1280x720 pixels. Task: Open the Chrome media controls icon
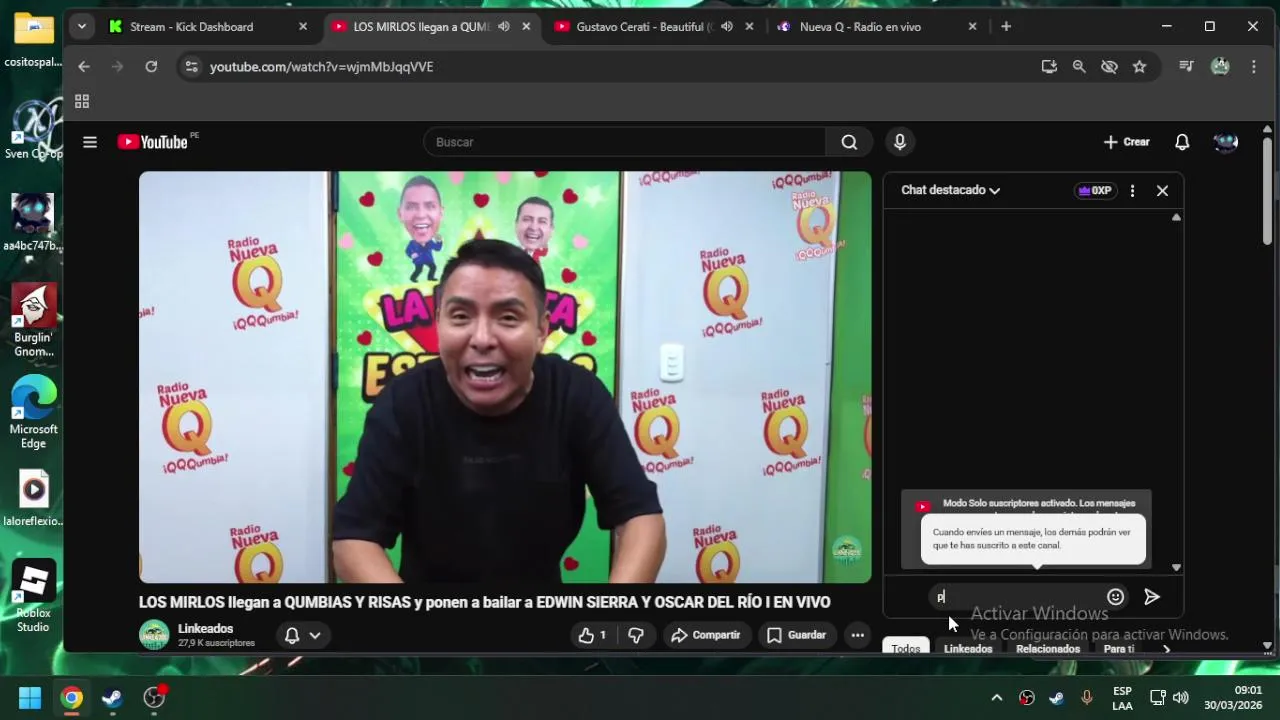[1186, 66]
